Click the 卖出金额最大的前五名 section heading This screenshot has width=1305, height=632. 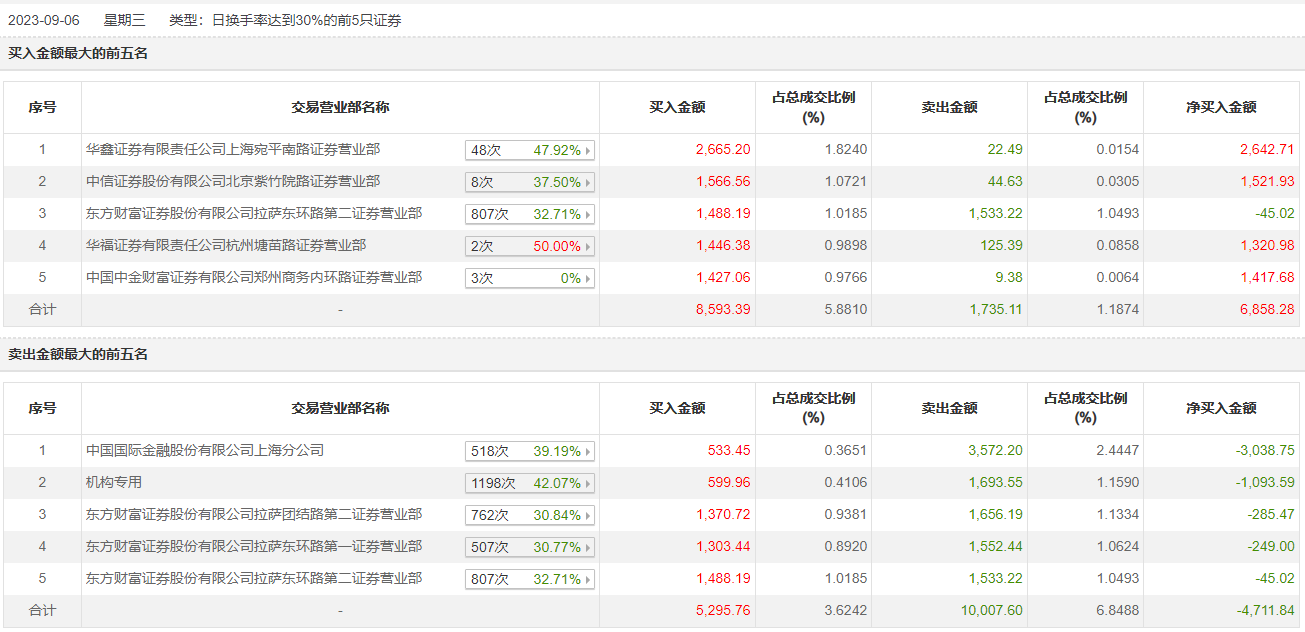78,354
